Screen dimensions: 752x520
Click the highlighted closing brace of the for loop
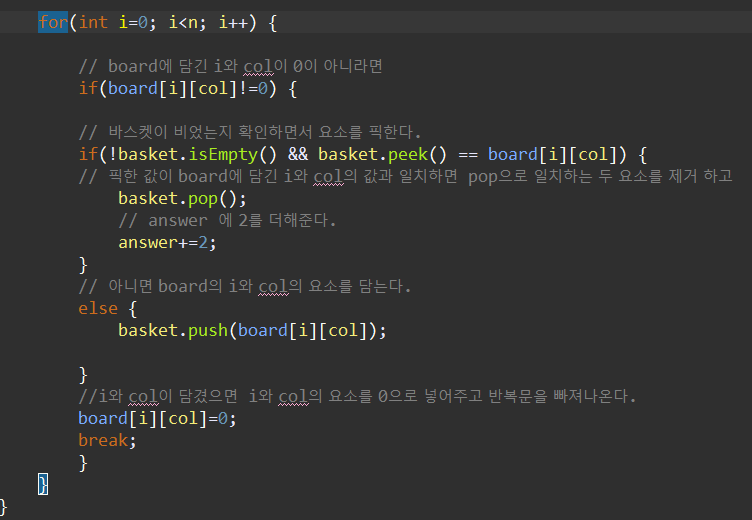pos(43,485)
